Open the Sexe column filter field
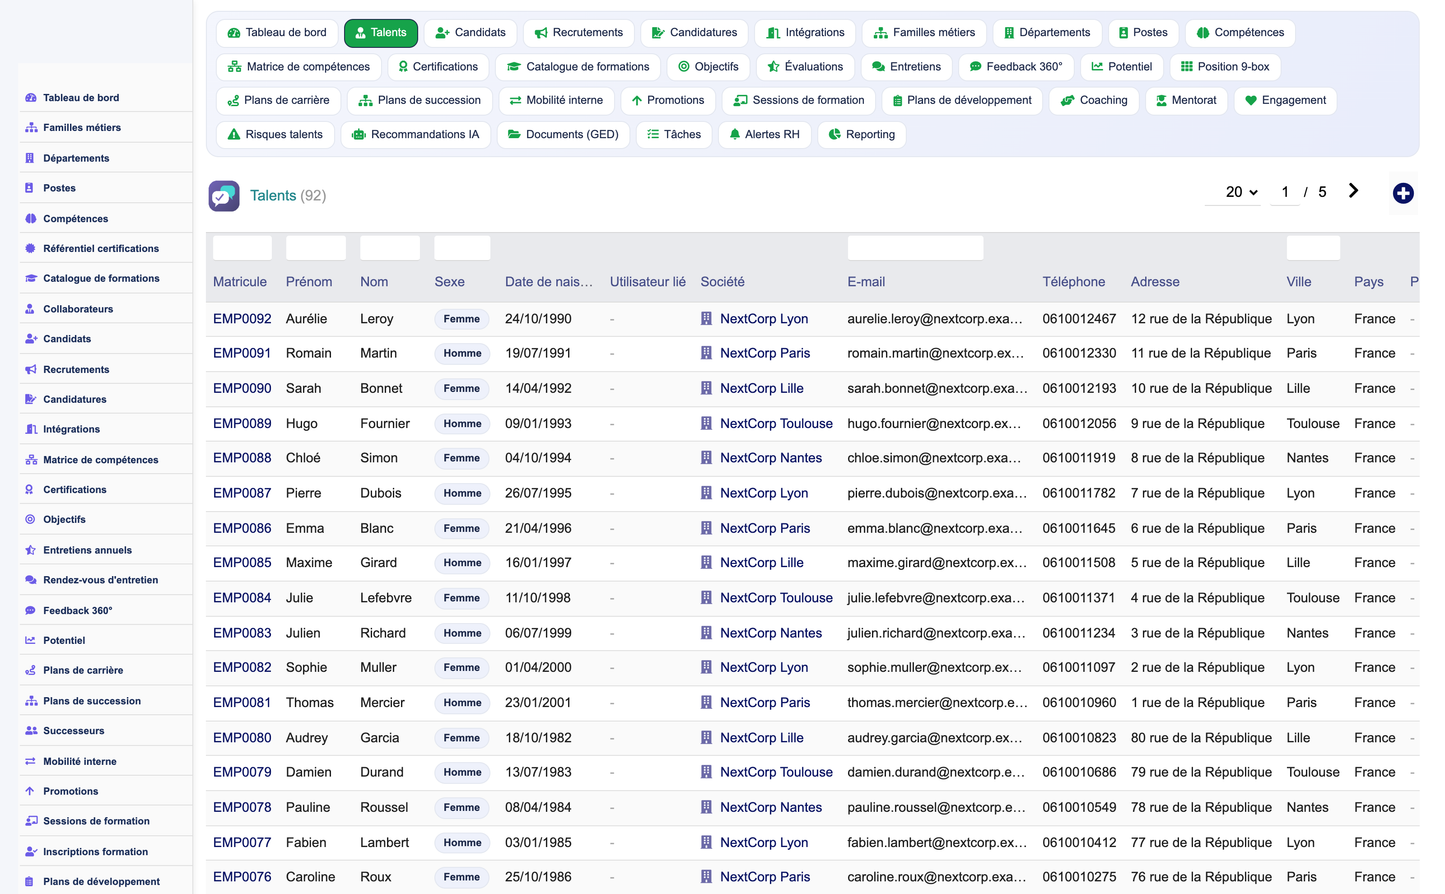The width and height of the screenshot is (1445, 894). 462,248
